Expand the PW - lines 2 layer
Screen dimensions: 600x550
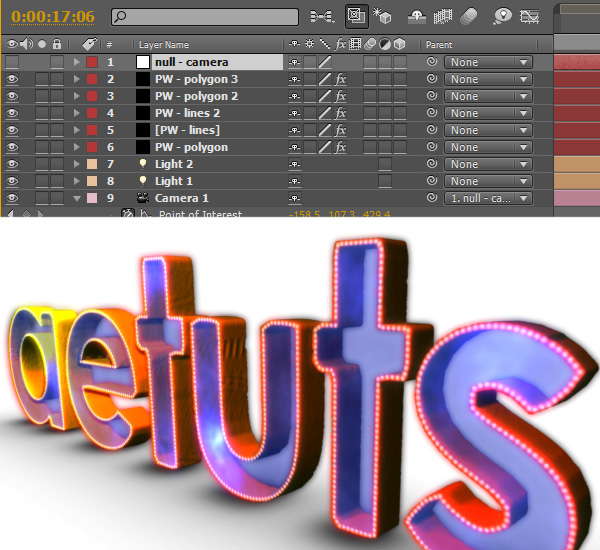pos(77,113)
